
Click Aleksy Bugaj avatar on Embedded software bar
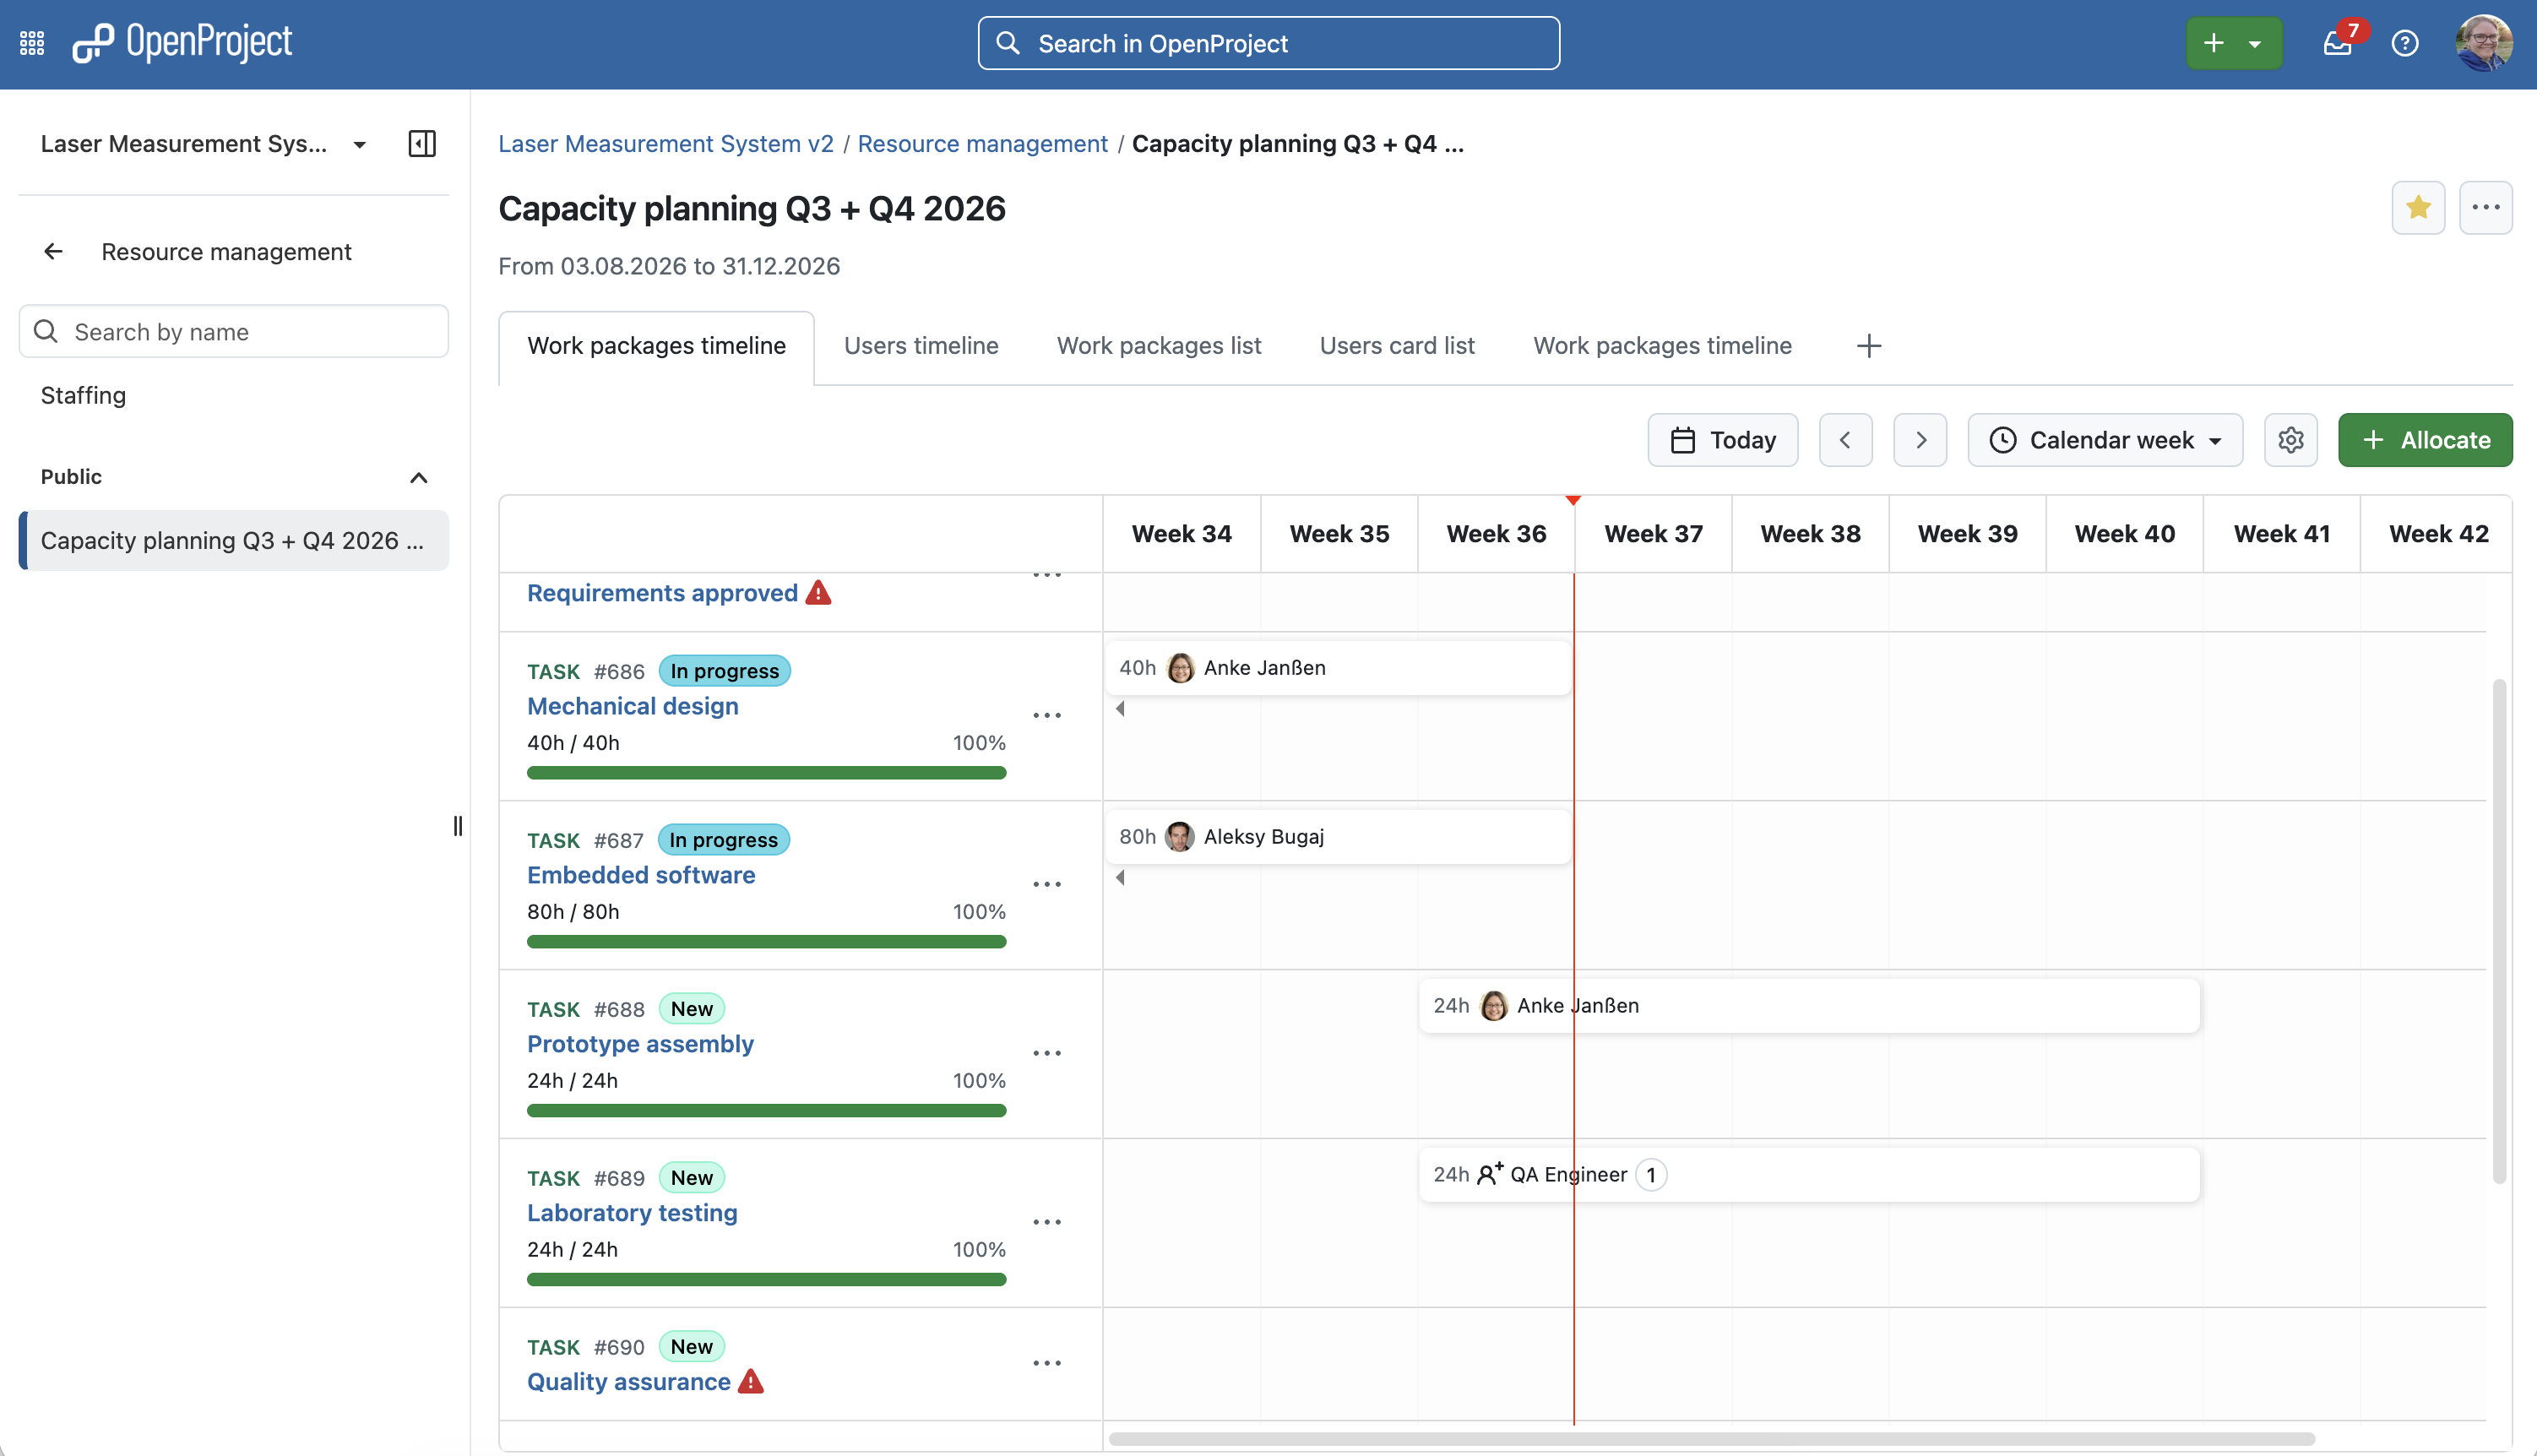[x=1180, y=837]
